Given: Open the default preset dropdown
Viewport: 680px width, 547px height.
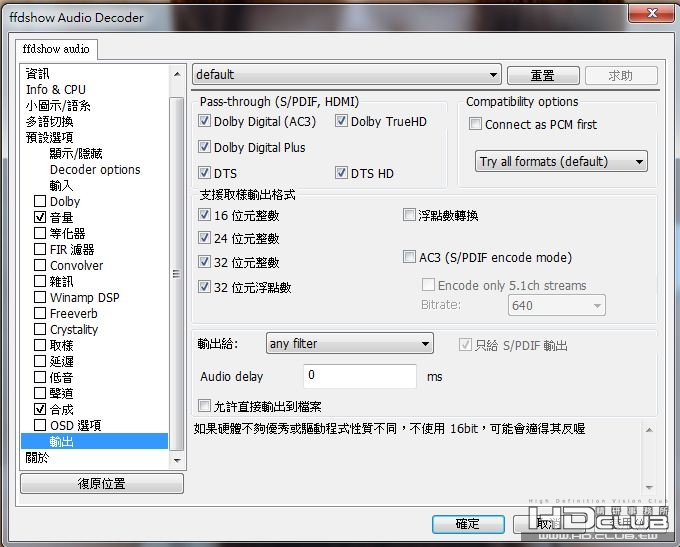Looking at the screenshot, I should [347, 75].
